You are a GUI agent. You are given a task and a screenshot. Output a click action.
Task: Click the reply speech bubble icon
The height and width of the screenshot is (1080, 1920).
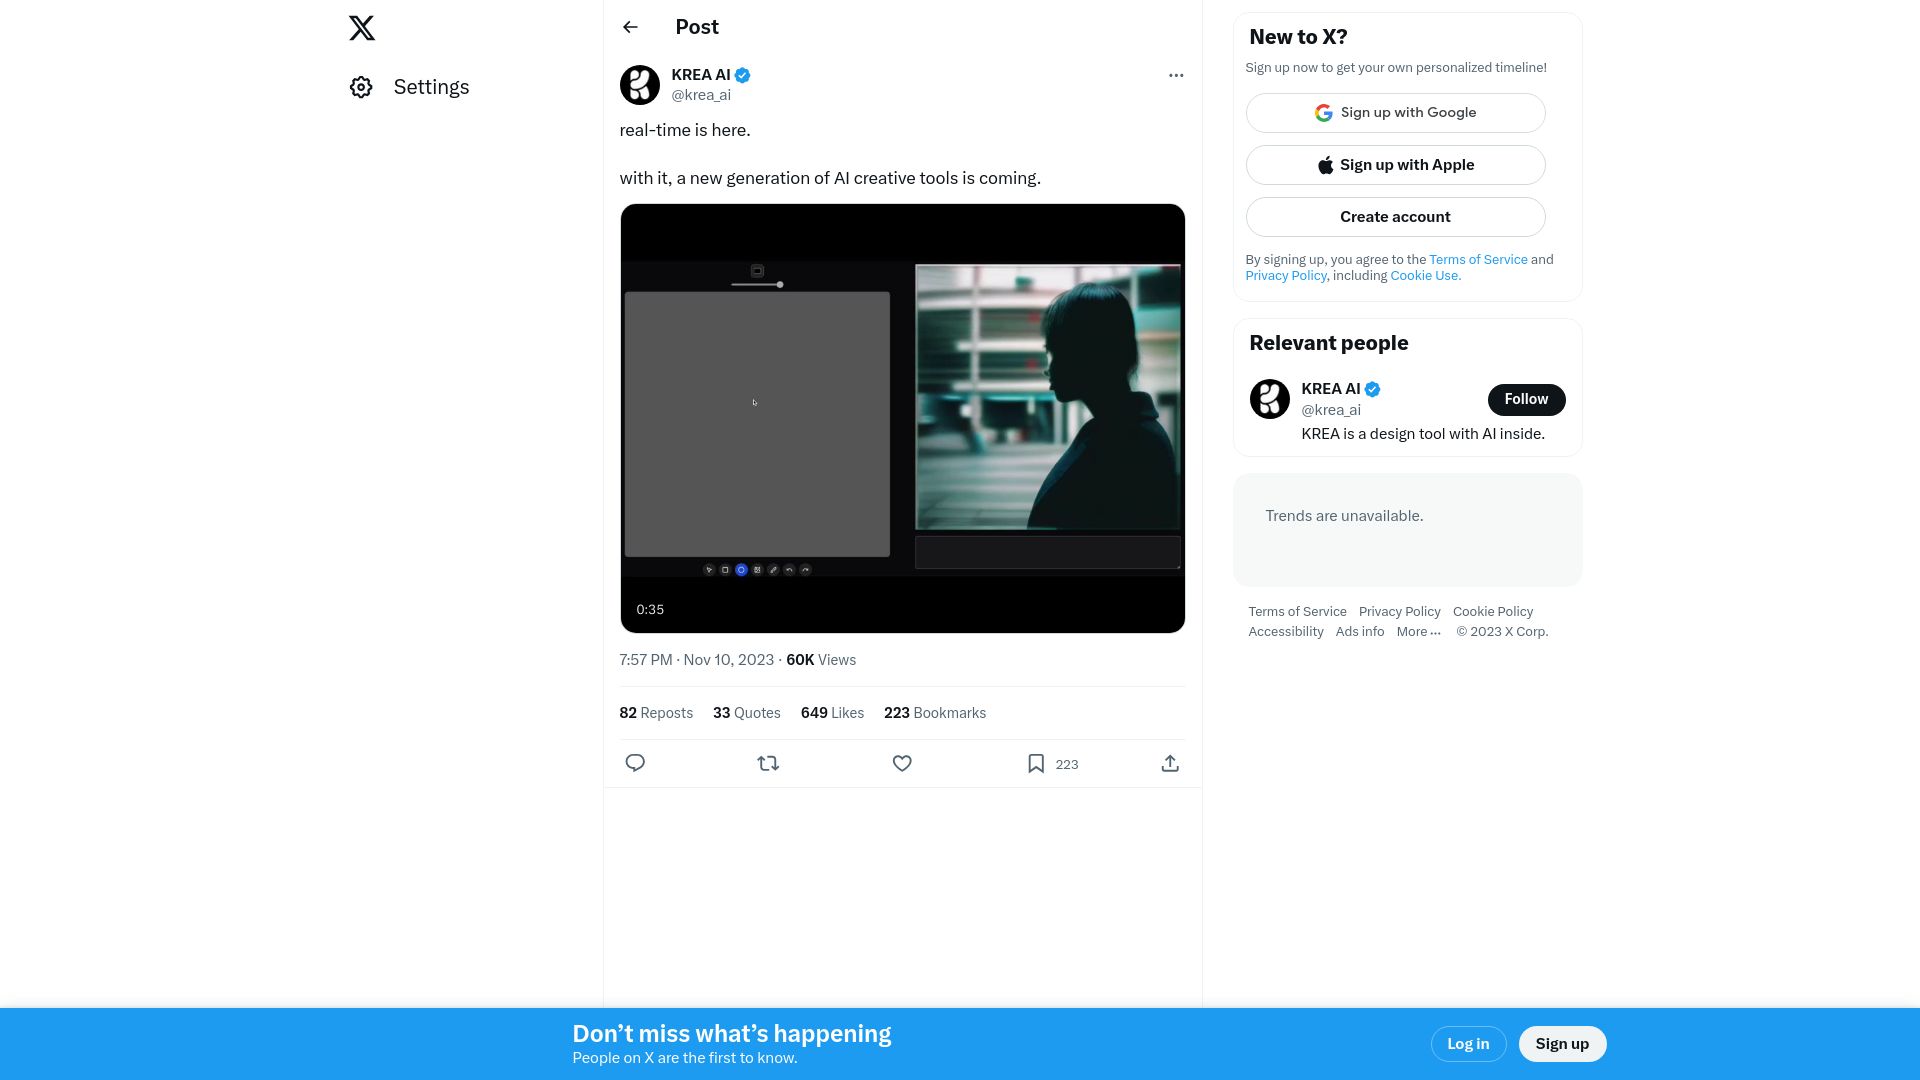point(635,763)
